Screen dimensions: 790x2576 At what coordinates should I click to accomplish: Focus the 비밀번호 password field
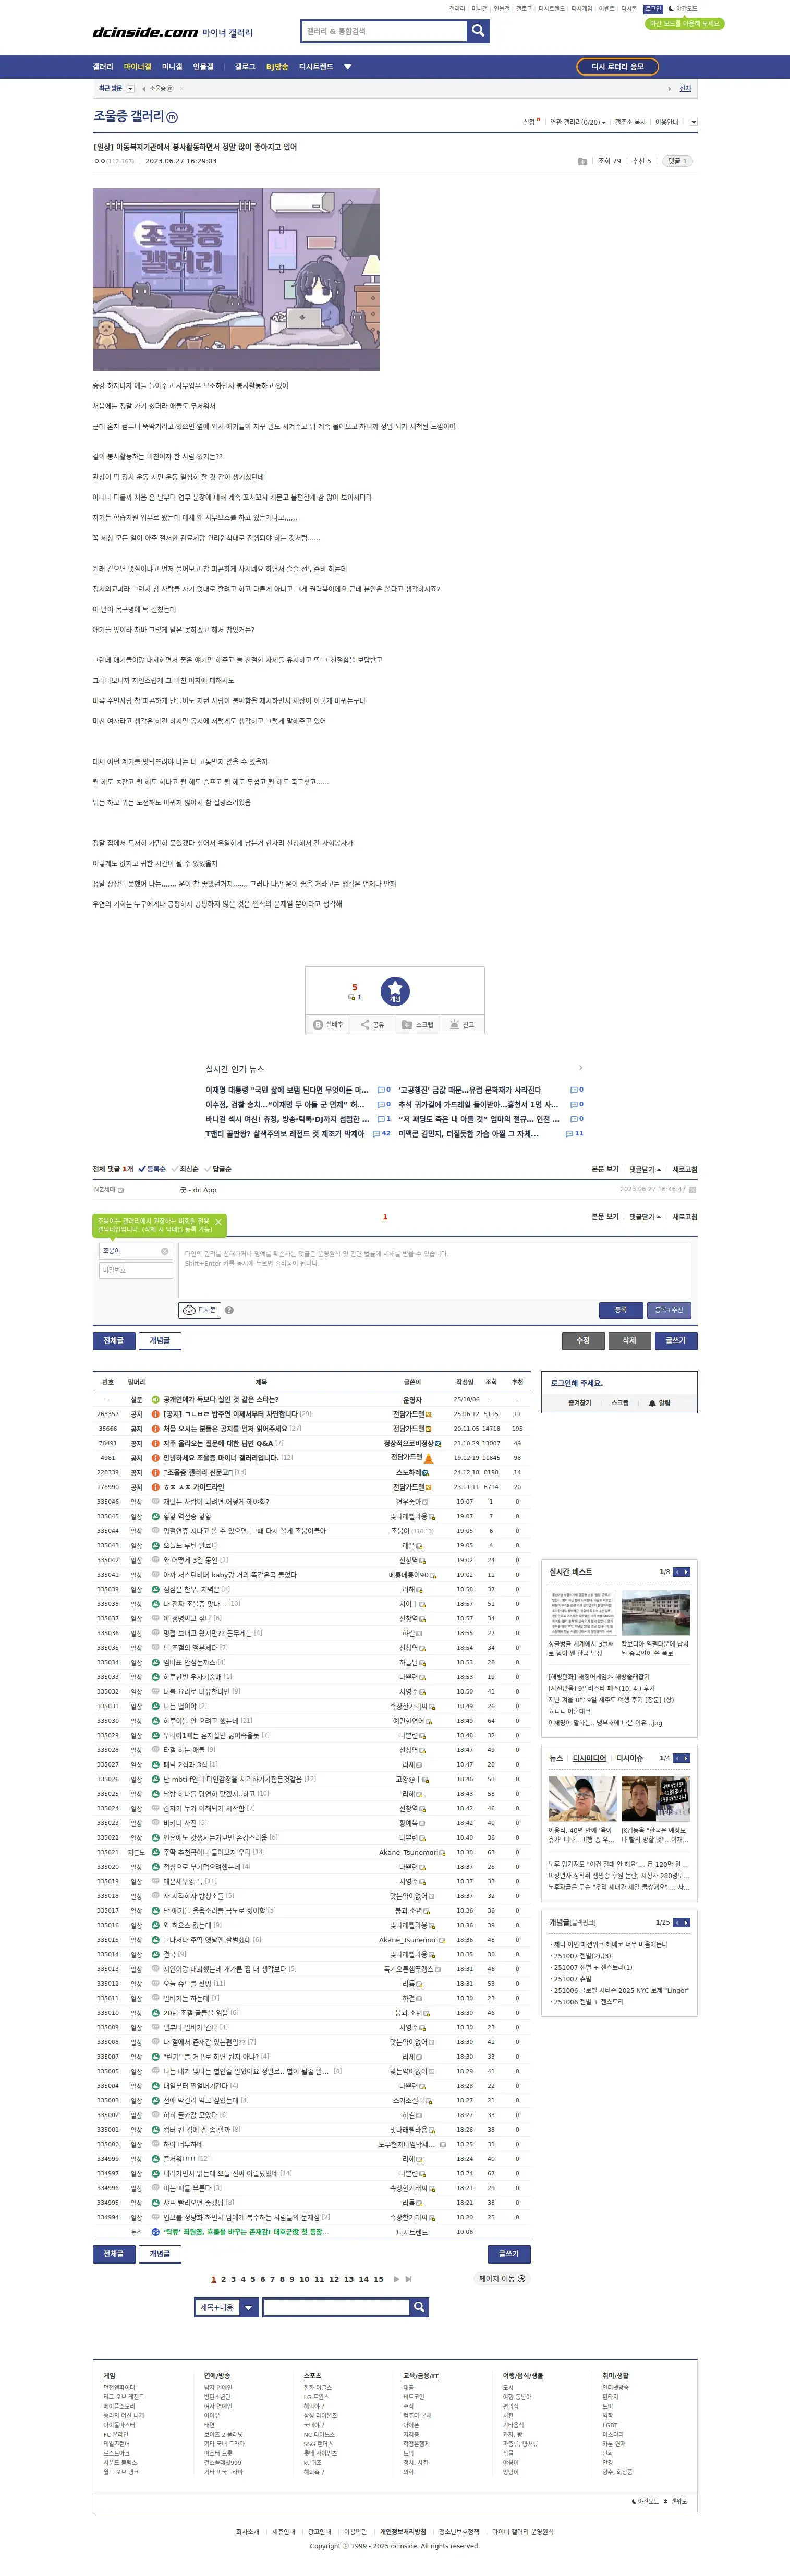[x=136, y=1270]
